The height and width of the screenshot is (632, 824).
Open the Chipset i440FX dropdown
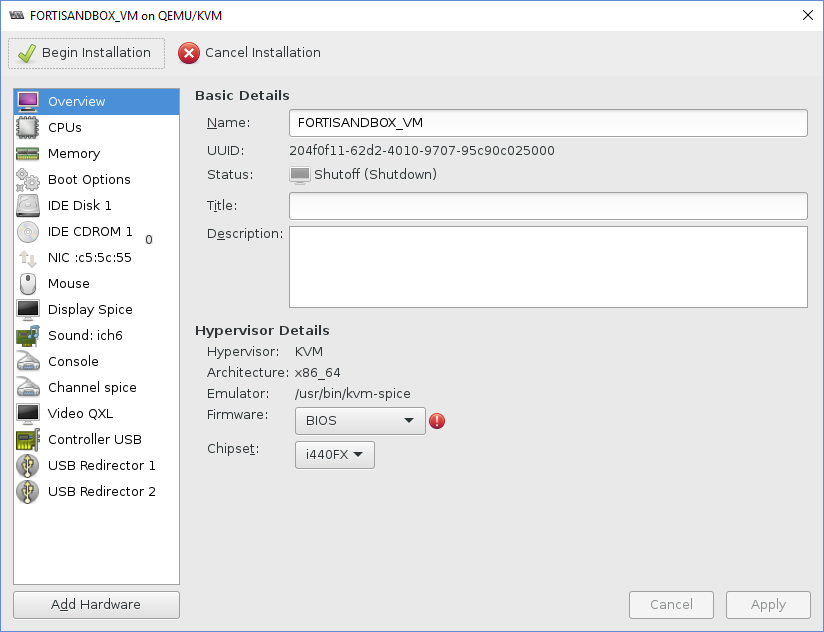pyautogui.click(x=335, y=454)
